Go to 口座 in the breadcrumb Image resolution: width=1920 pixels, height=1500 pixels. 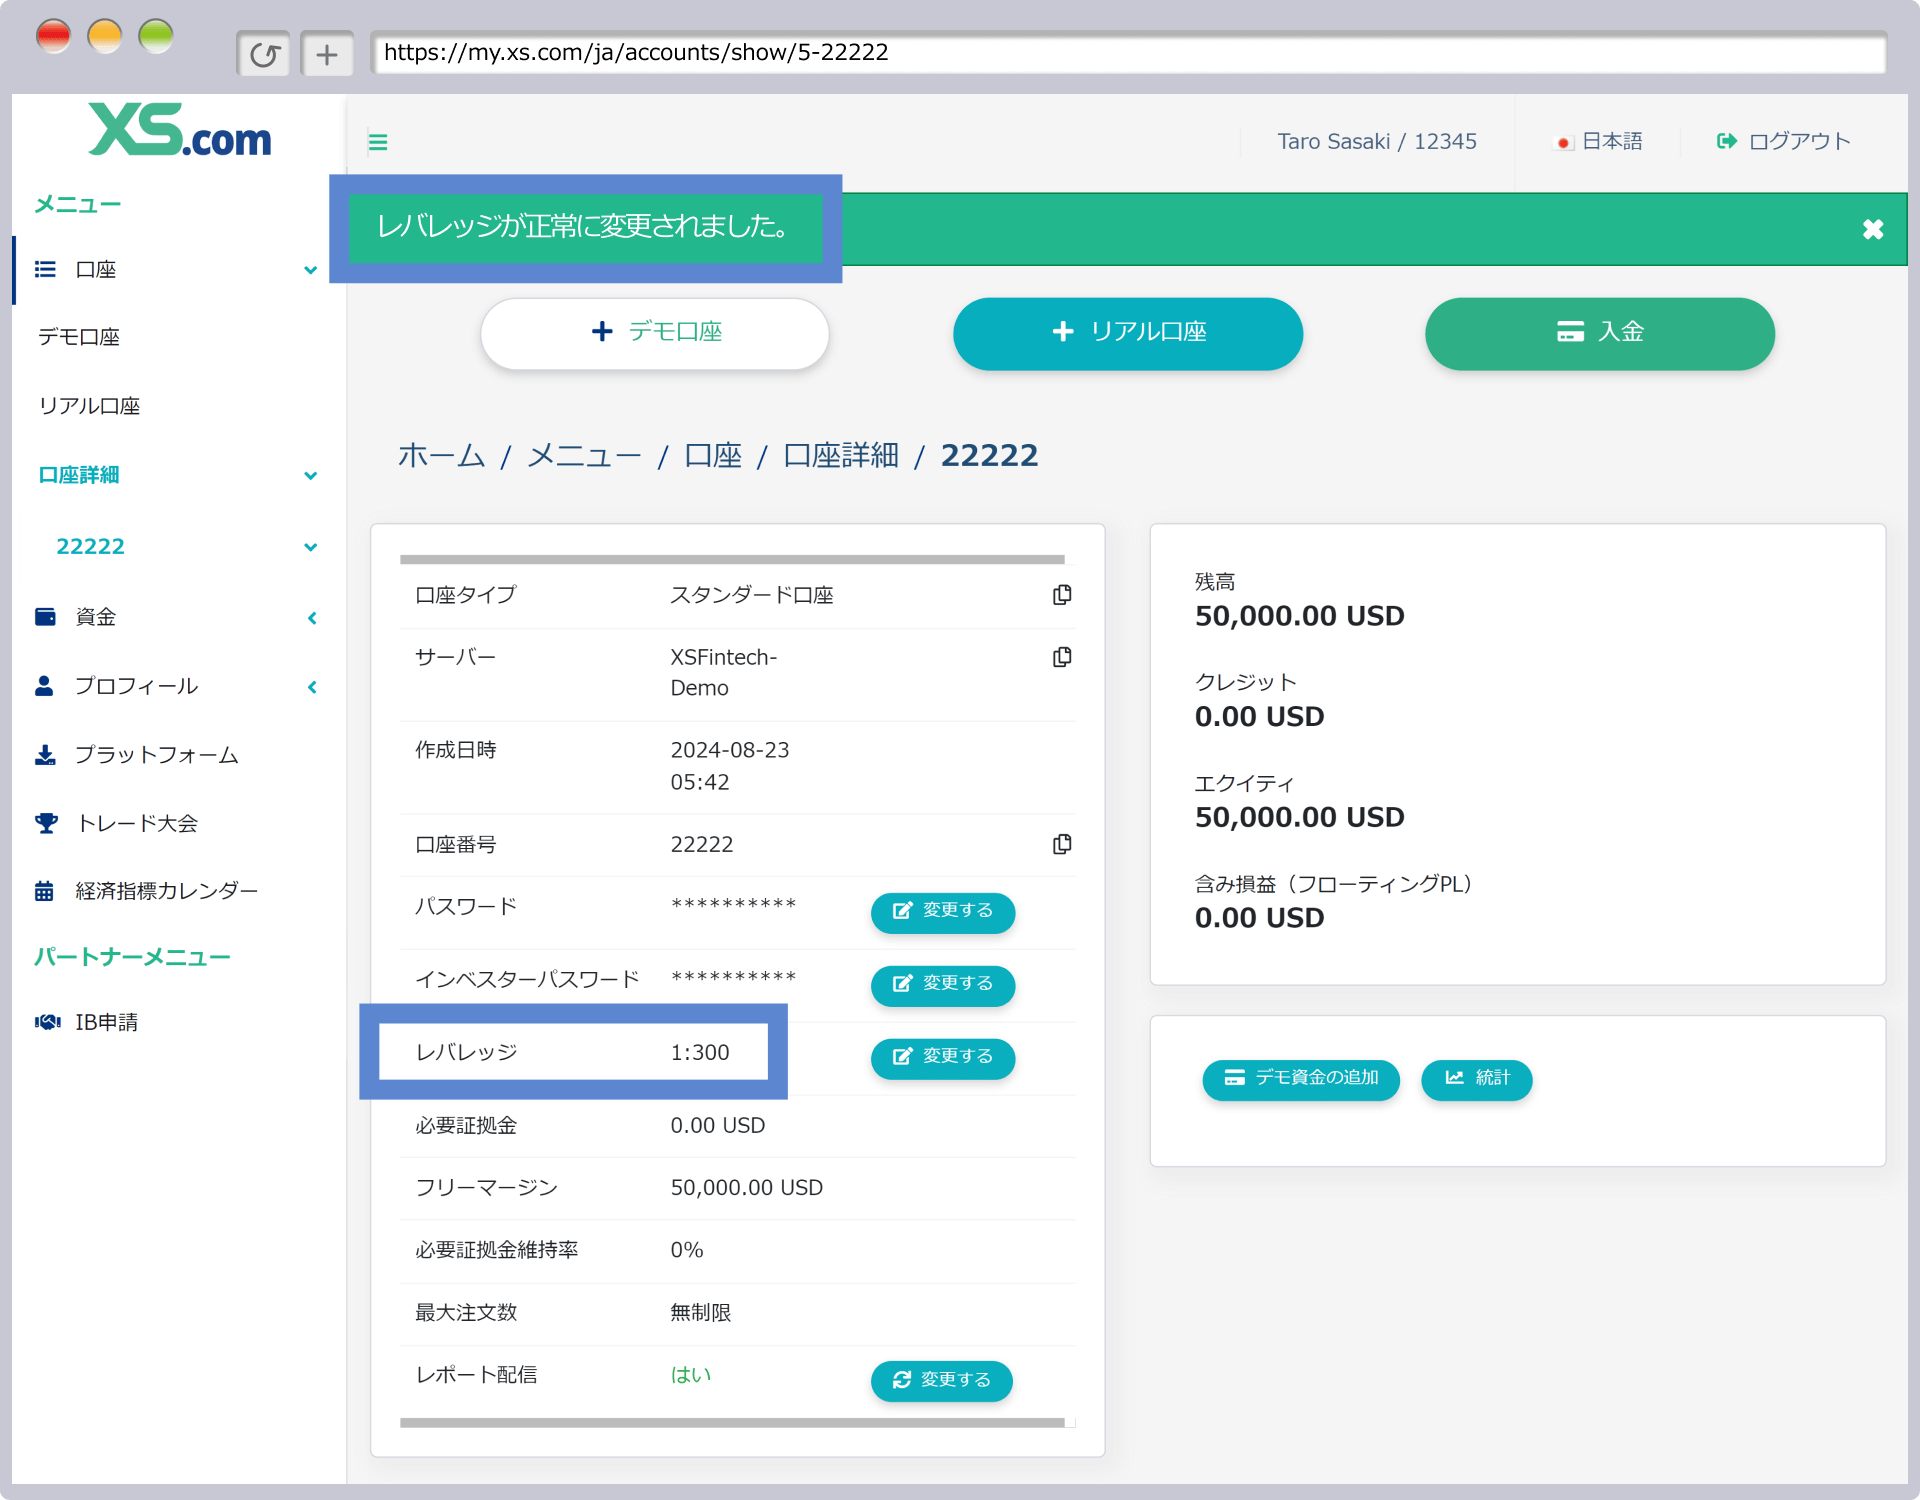[x=713, y=456]
